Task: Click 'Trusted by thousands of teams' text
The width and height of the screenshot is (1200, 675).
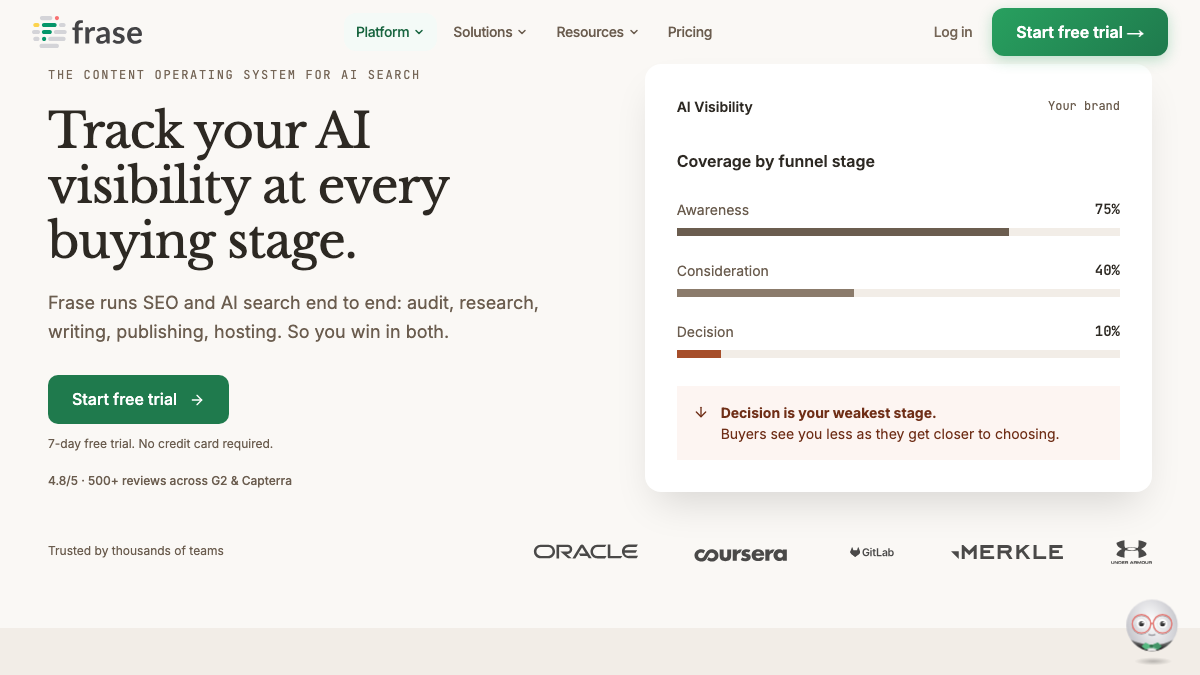Action: point(136,551)
